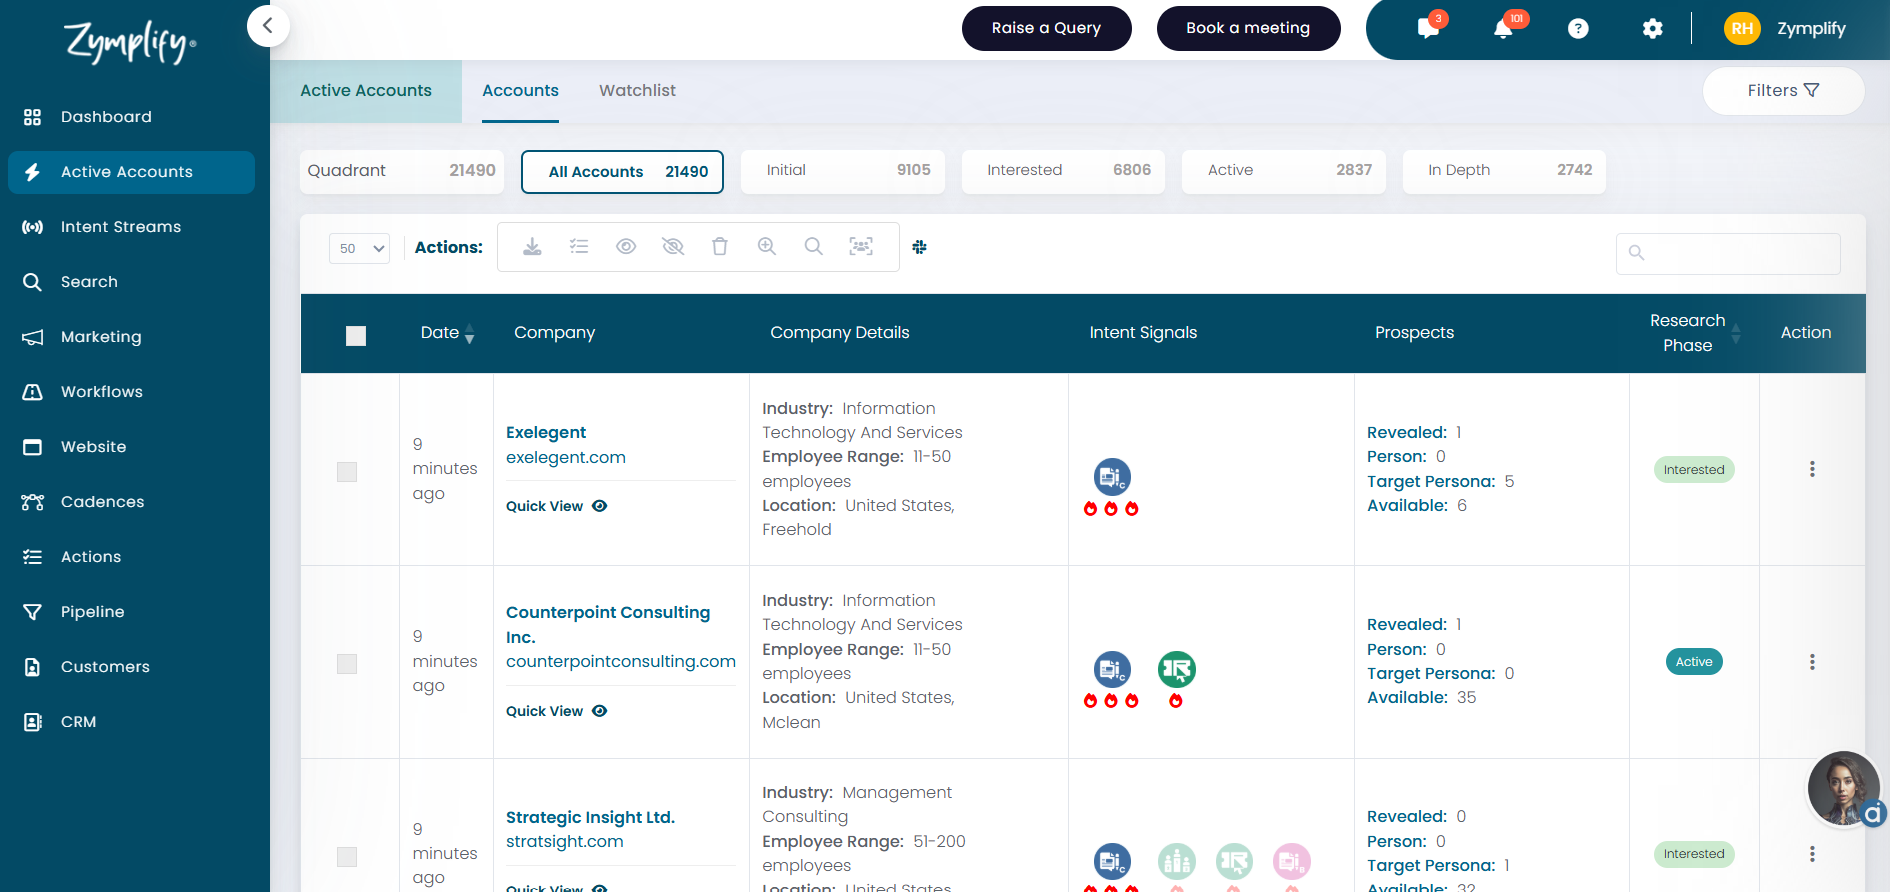Open exelegent.com website link
The height and width of the screenshot is (892, 1890).
(566, 458)
